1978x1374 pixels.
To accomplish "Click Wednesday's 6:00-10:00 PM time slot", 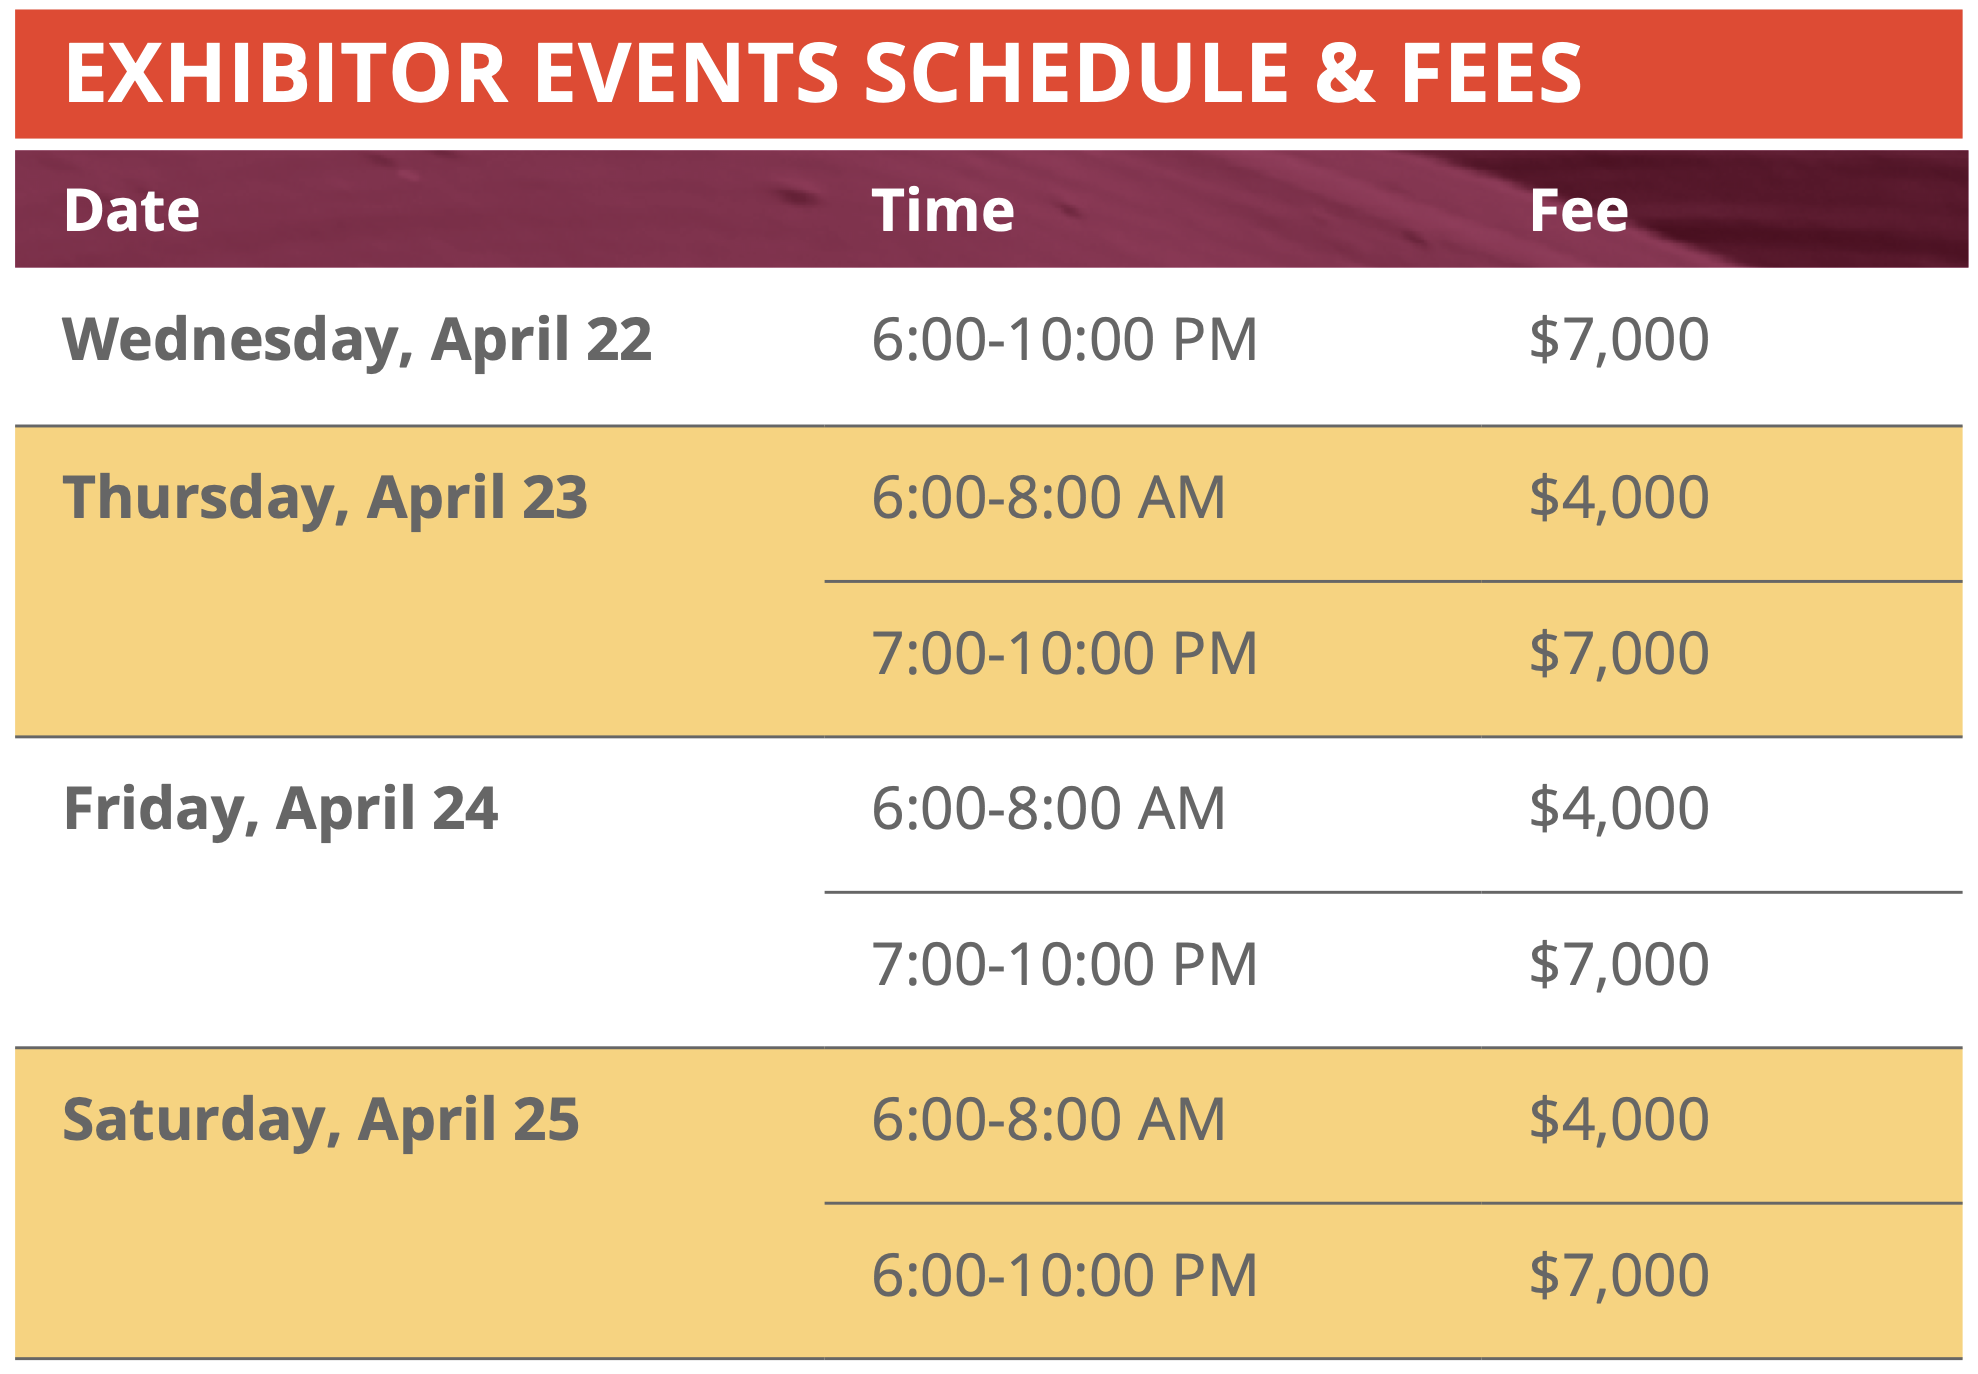I will (x=1064, y=340).
